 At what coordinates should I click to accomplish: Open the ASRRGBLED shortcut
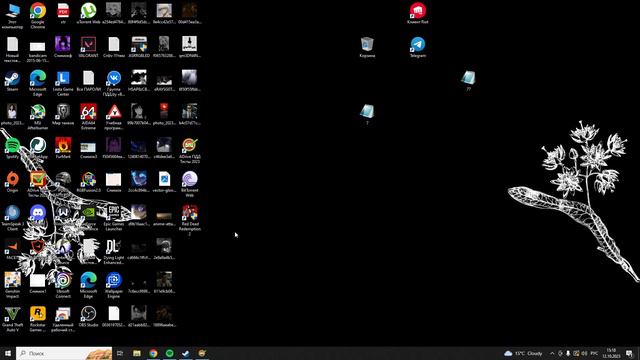tap(139, 47)
